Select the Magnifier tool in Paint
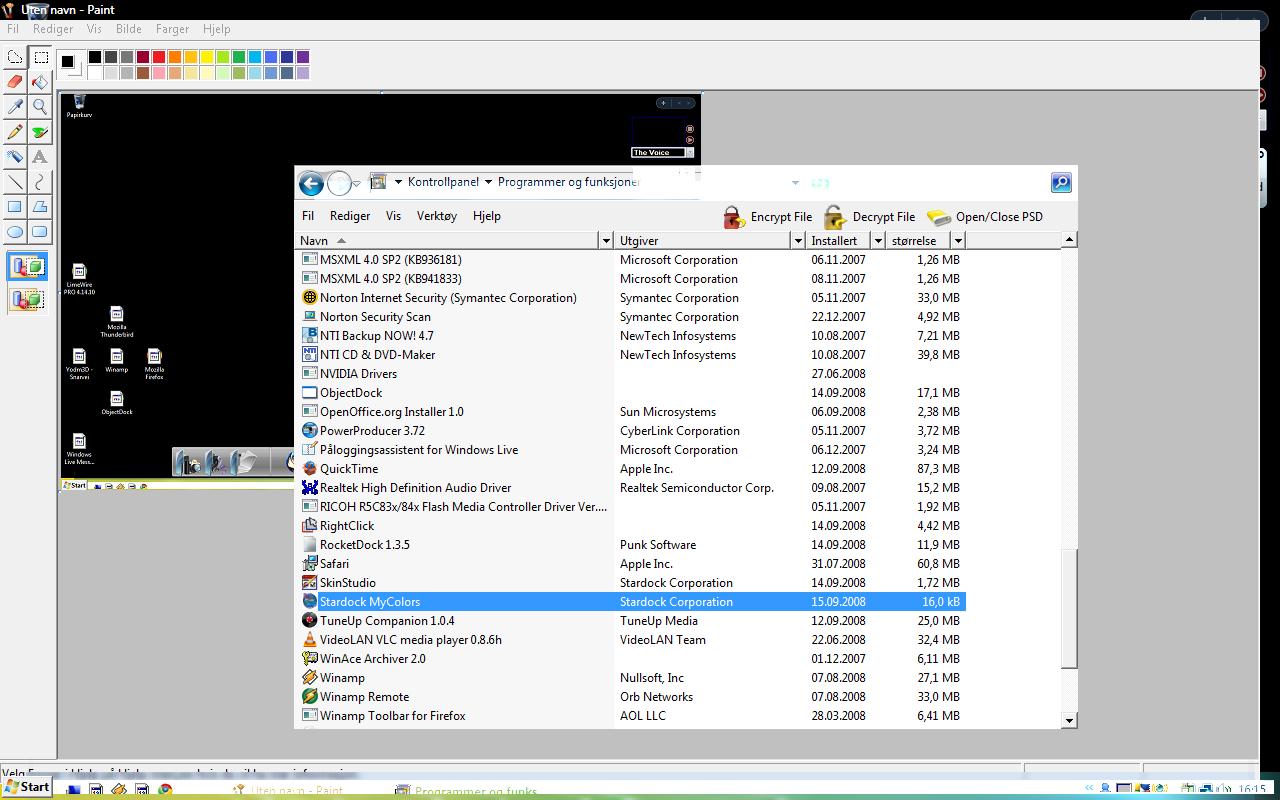This screenshot has height=800, width=1280. (x=40, y=107)
